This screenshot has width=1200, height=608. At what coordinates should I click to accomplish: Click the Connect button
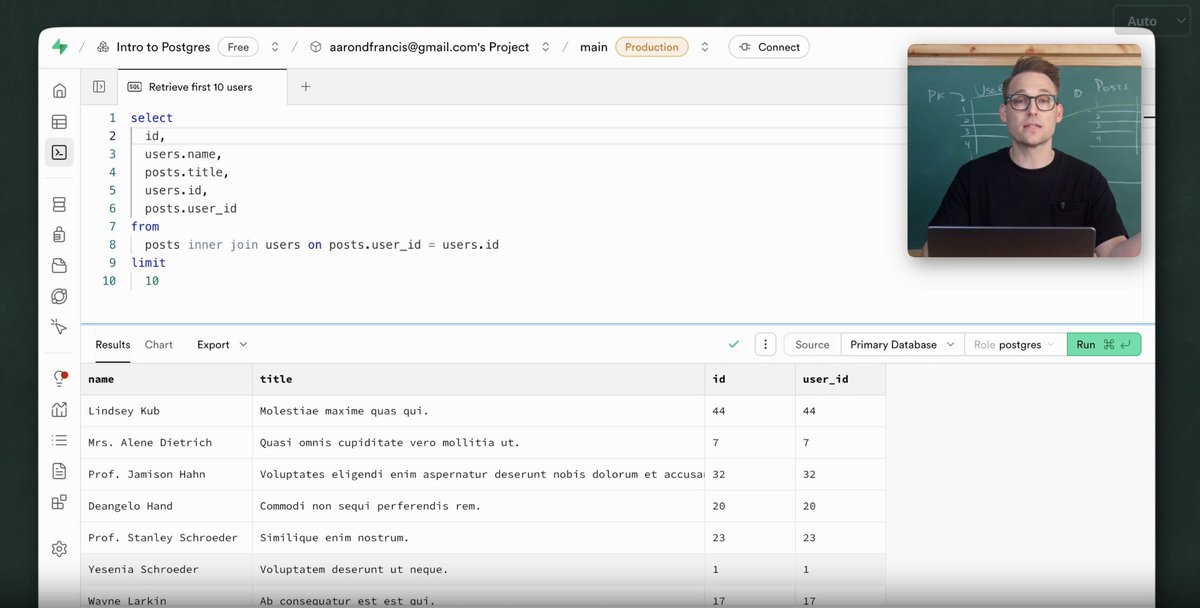[x=768, y=46]
